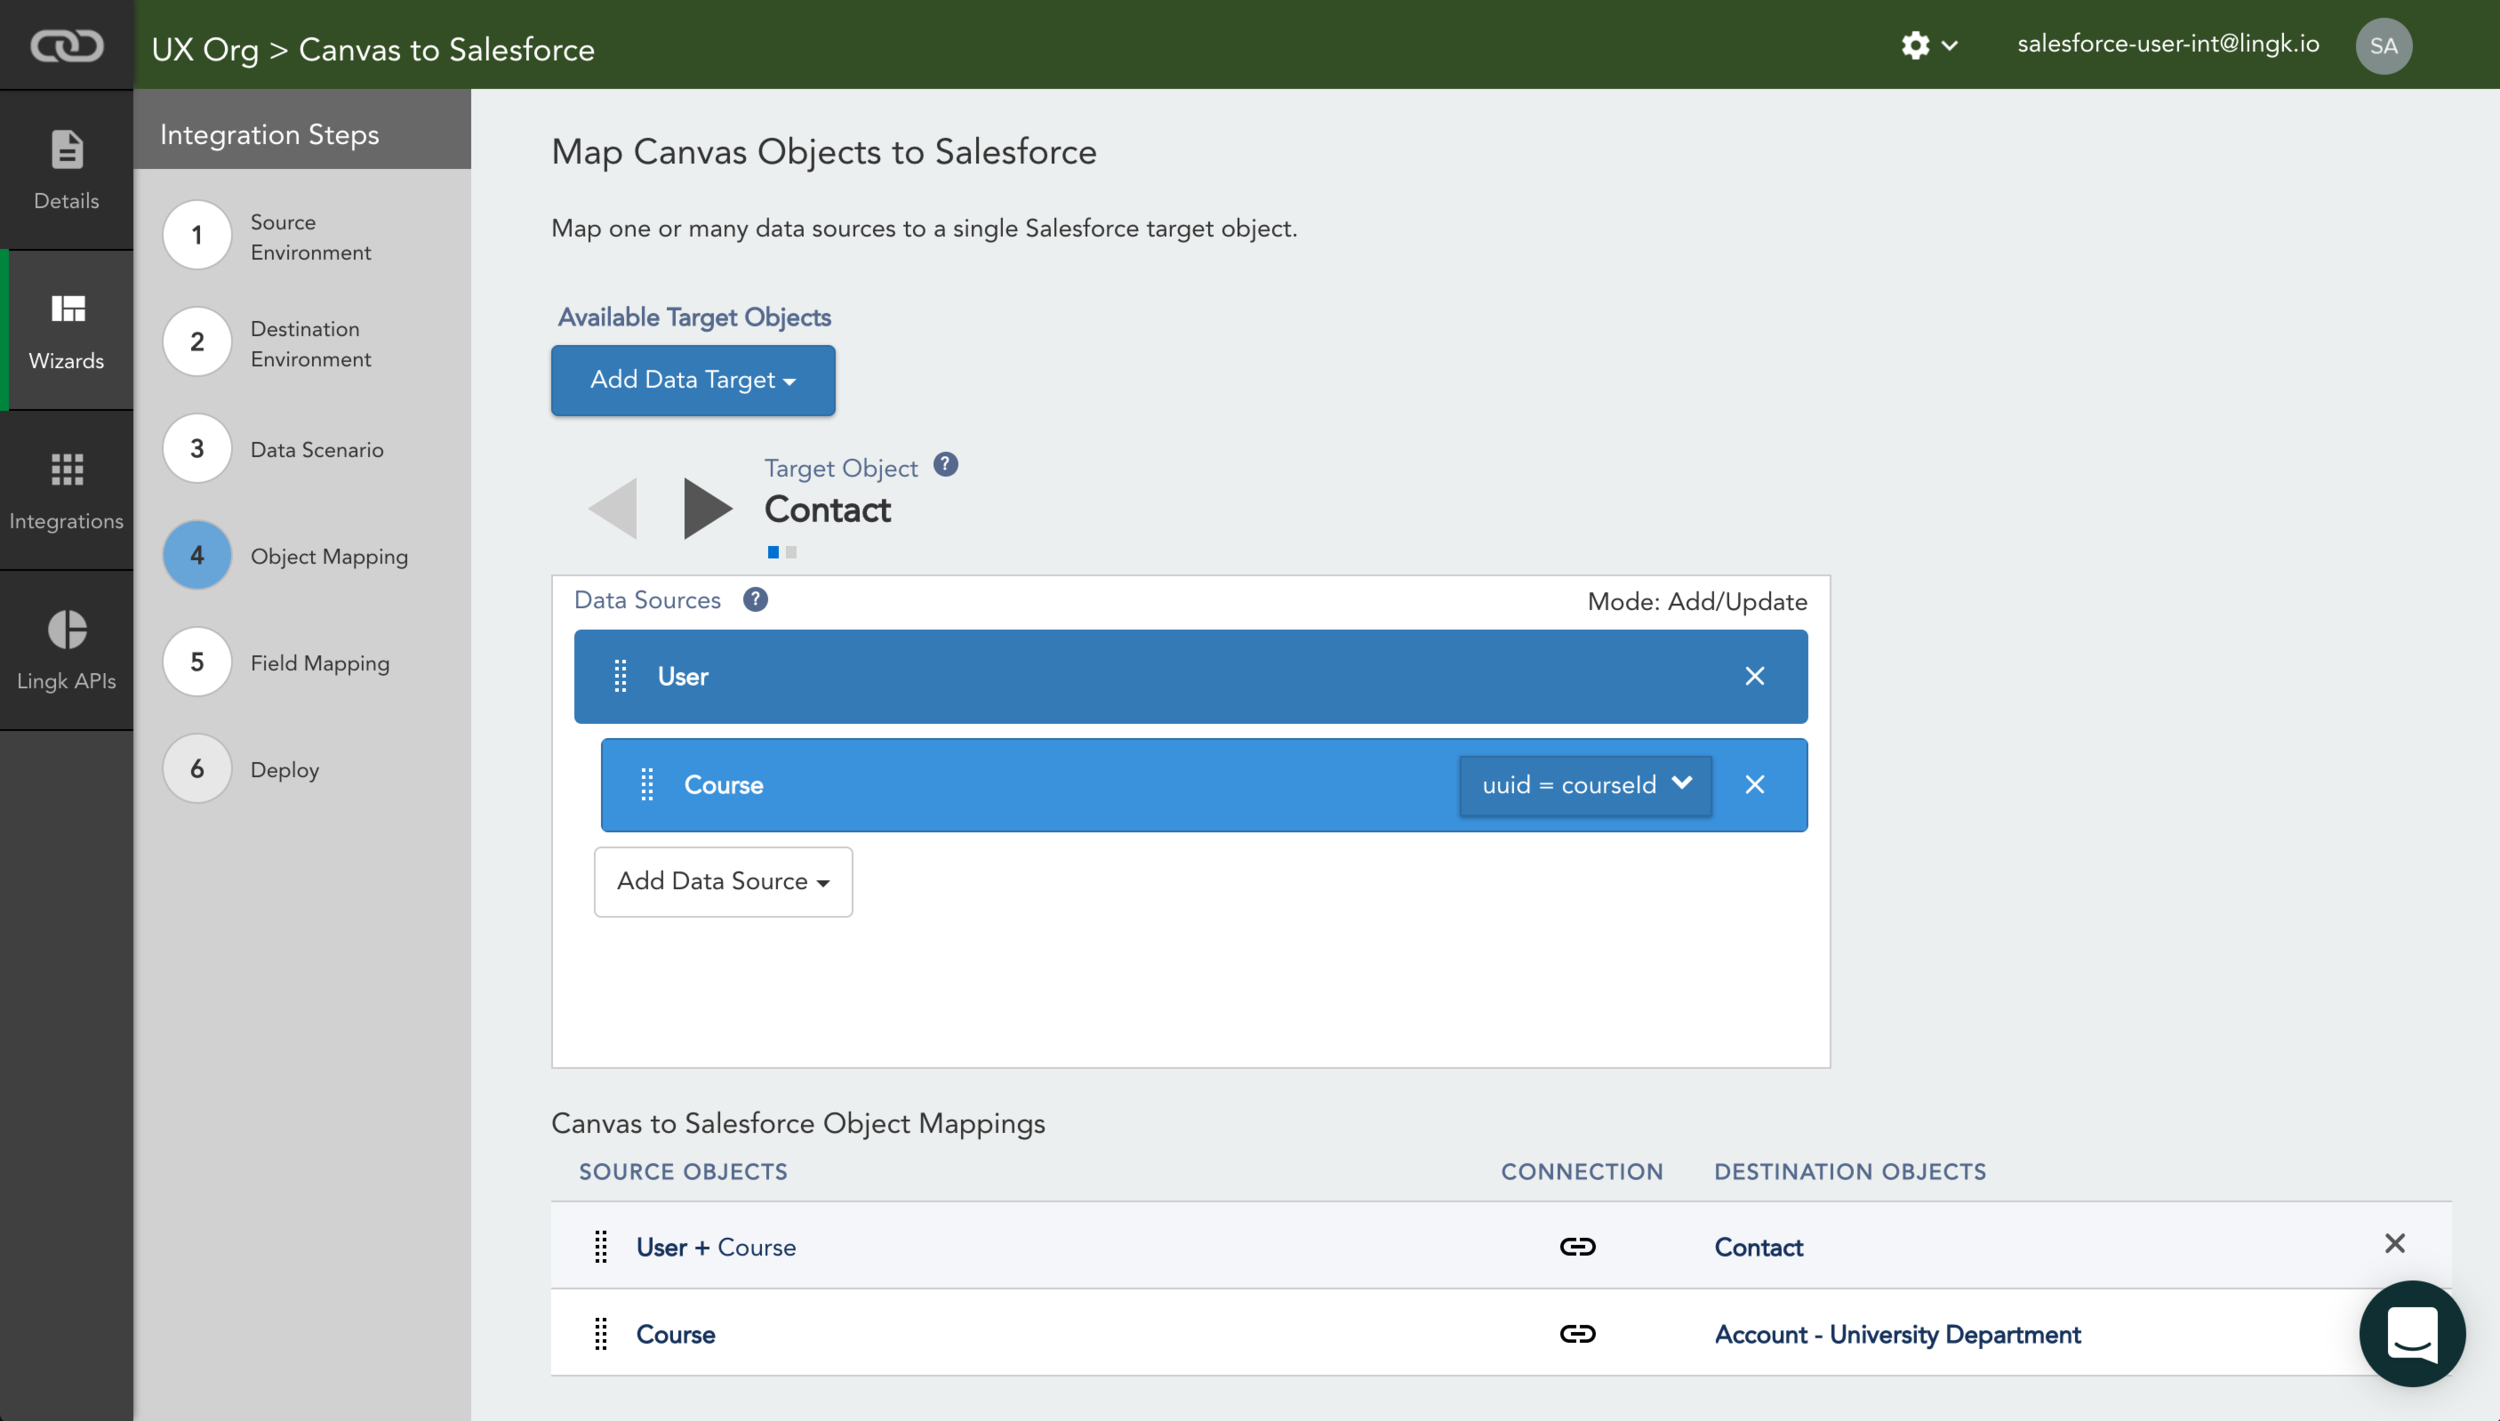2500x1421 pixels.
Task: Delete the User + Course to Contact mapping
Action: click(x=2394, y=1243)
